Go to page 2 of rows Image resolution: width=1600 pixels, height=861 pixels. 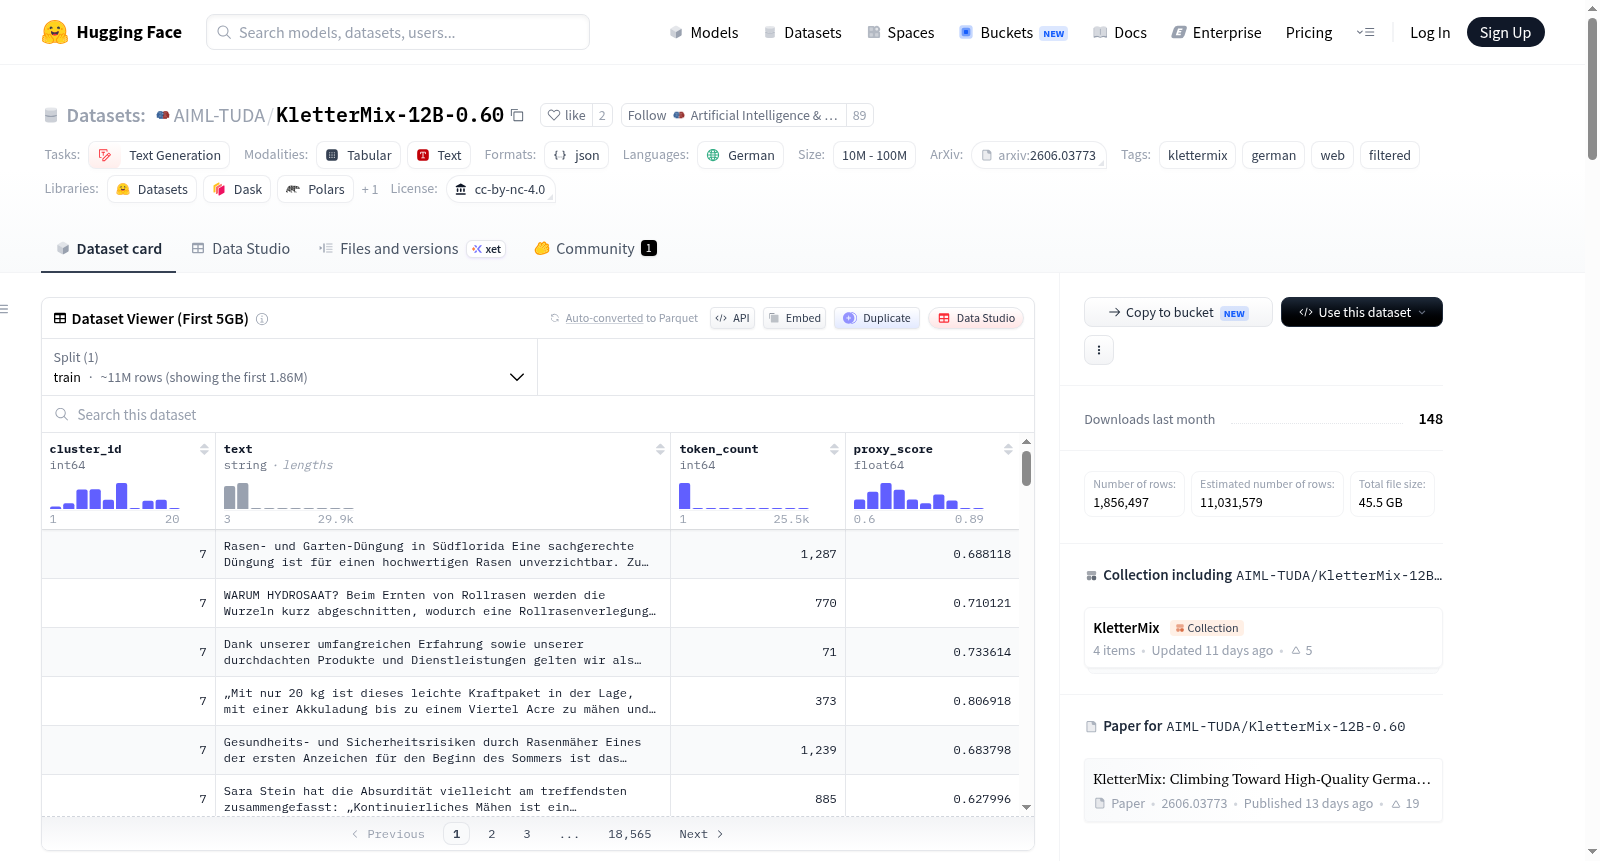[491, 834]
